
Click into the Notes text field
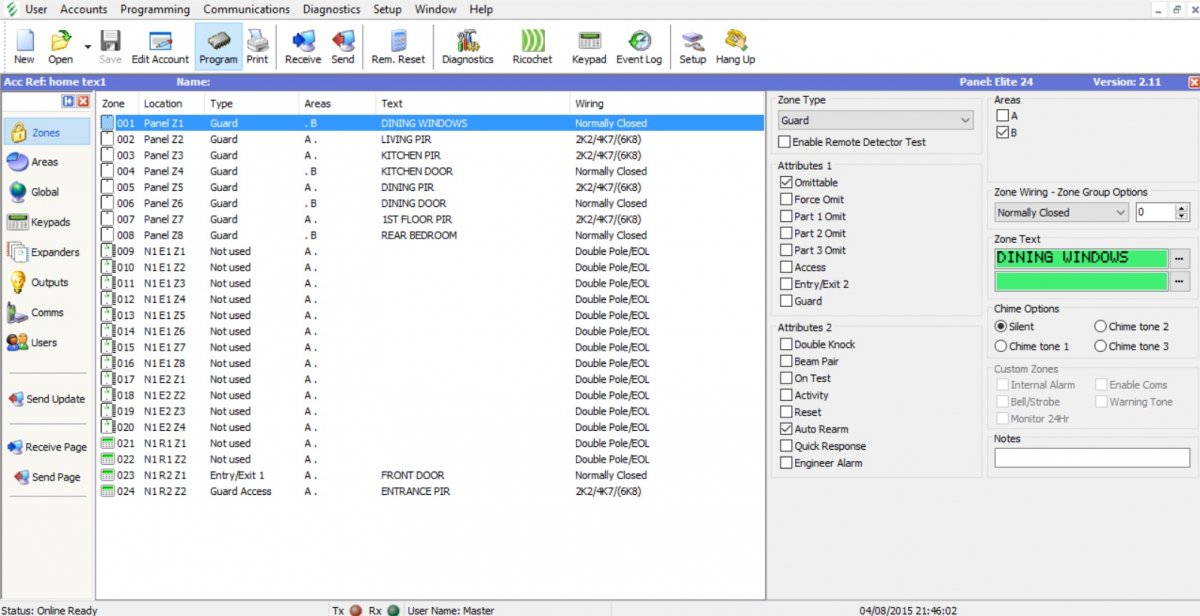pyautogui.click(x=1091, y=458)
